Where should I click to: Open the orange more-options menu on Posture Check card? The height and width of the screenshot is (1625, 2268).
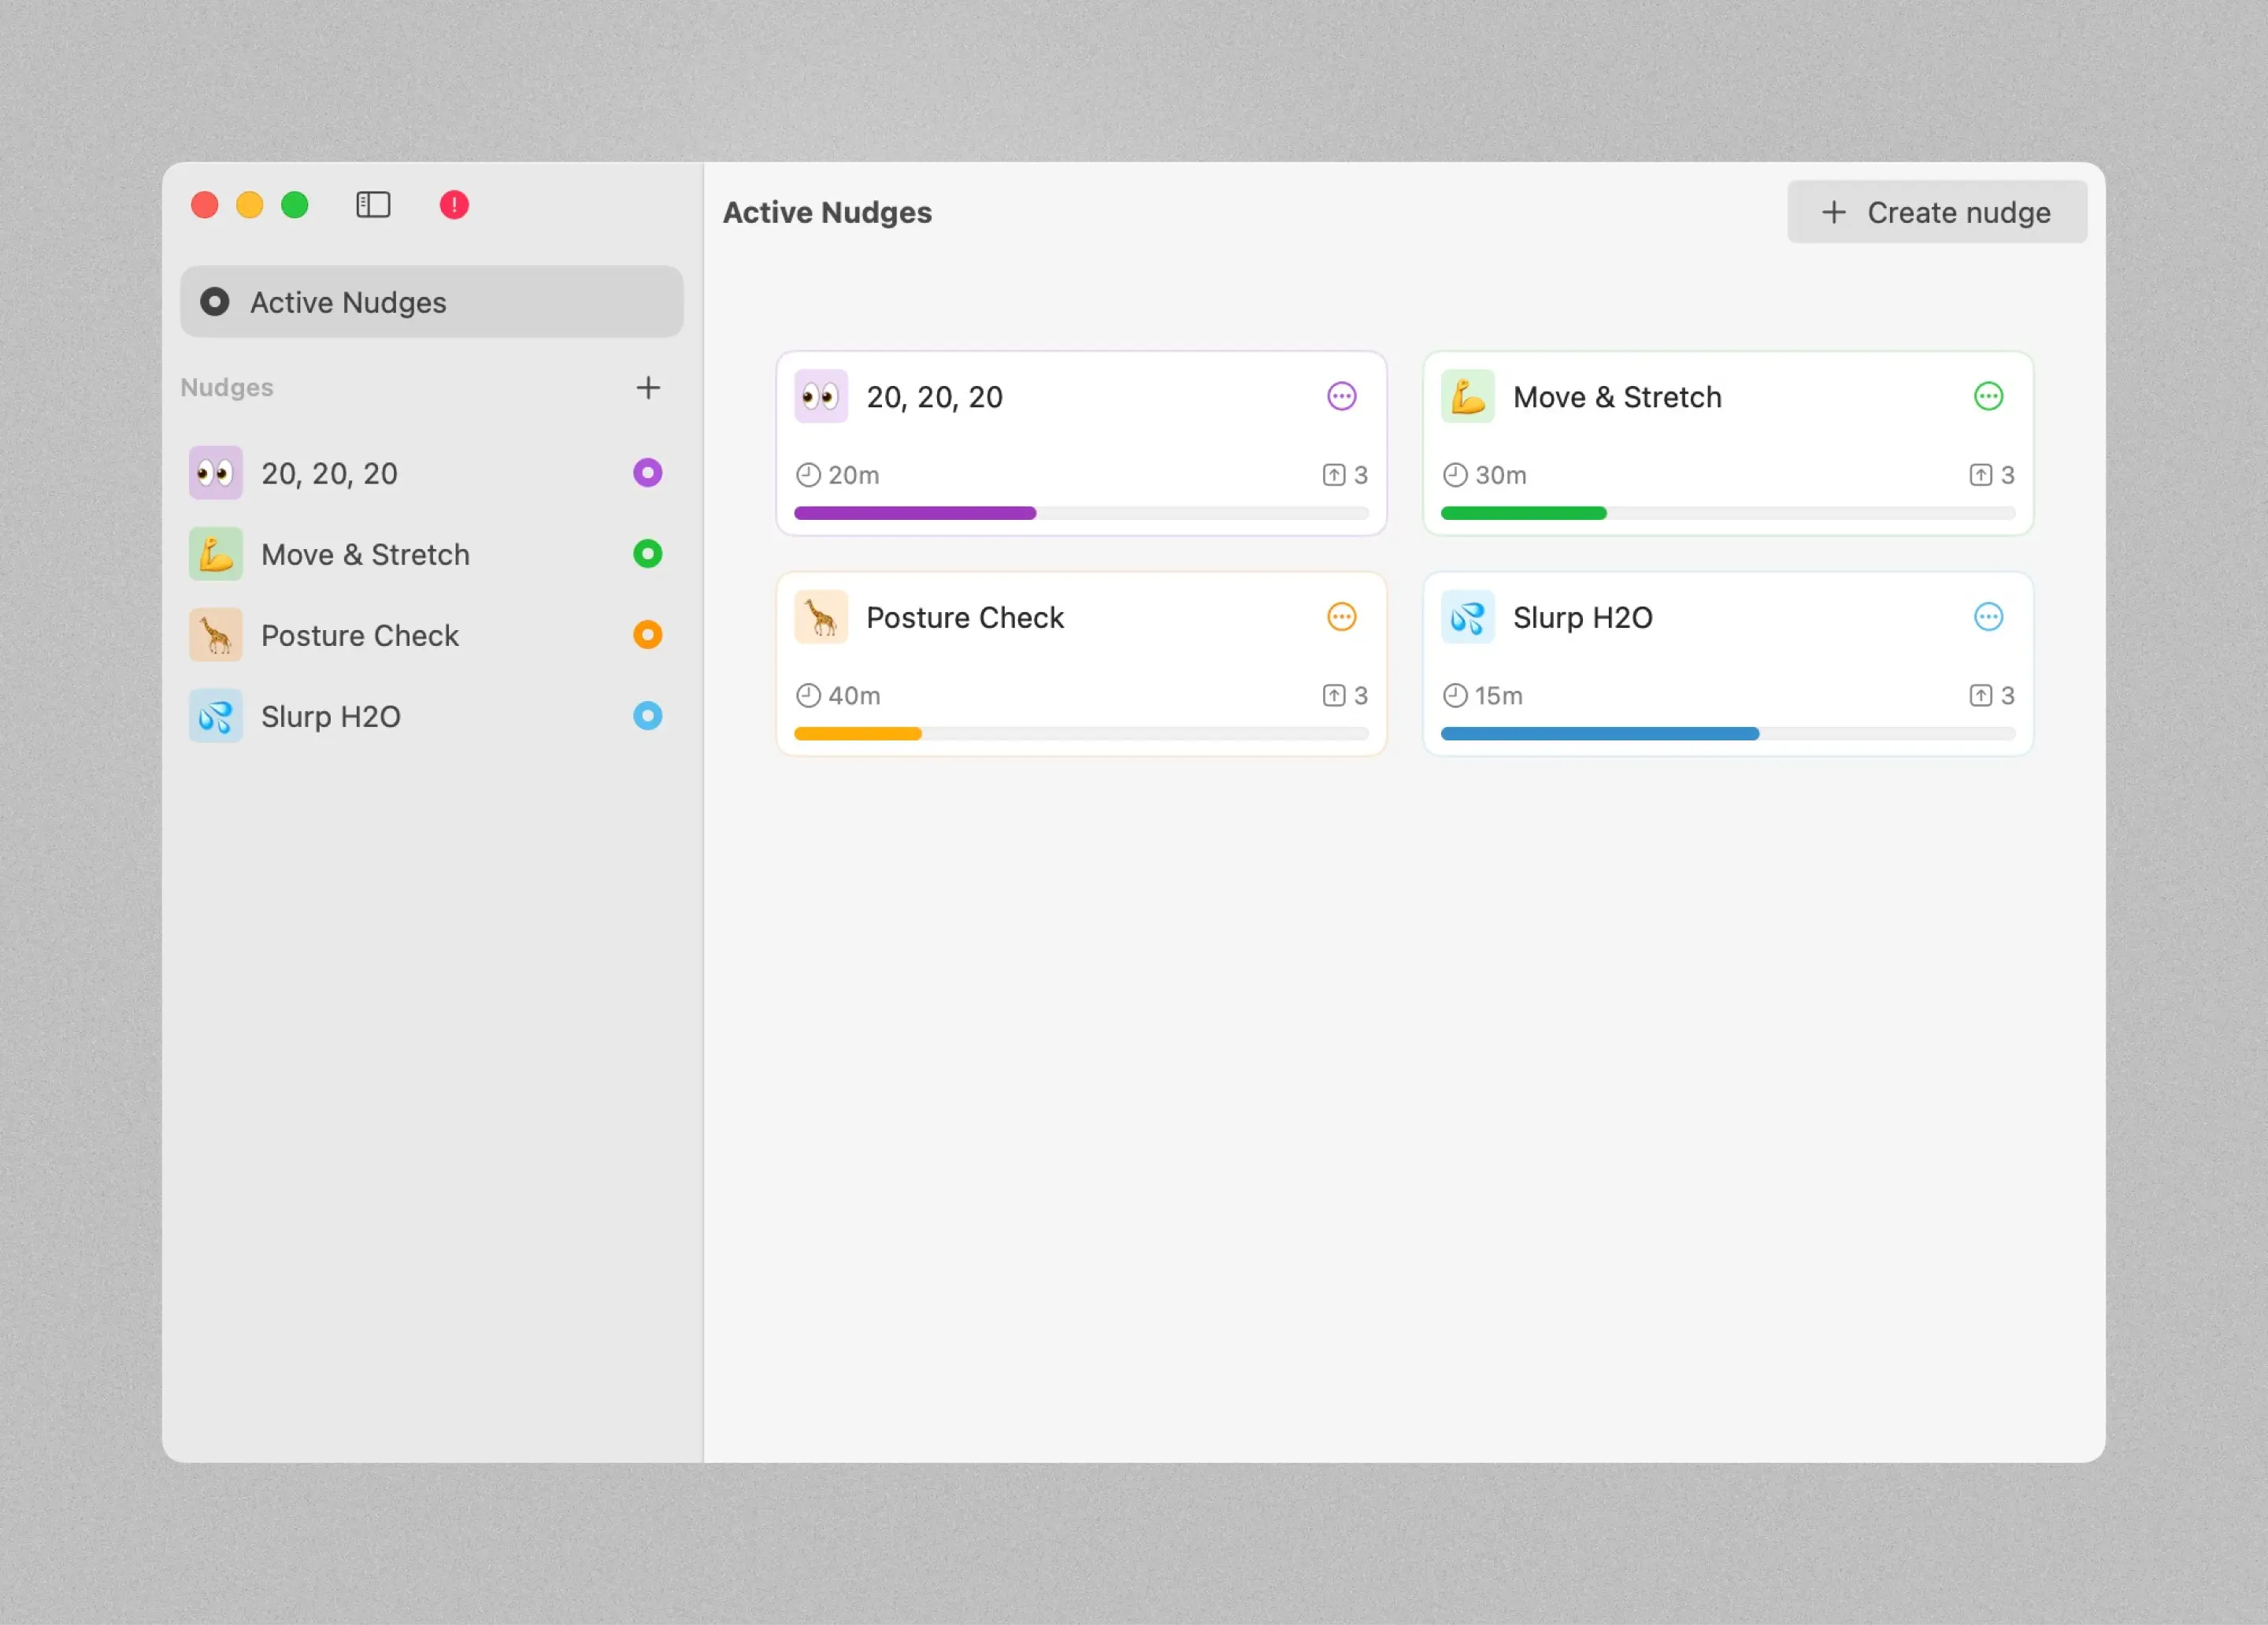pos(1342,617)
